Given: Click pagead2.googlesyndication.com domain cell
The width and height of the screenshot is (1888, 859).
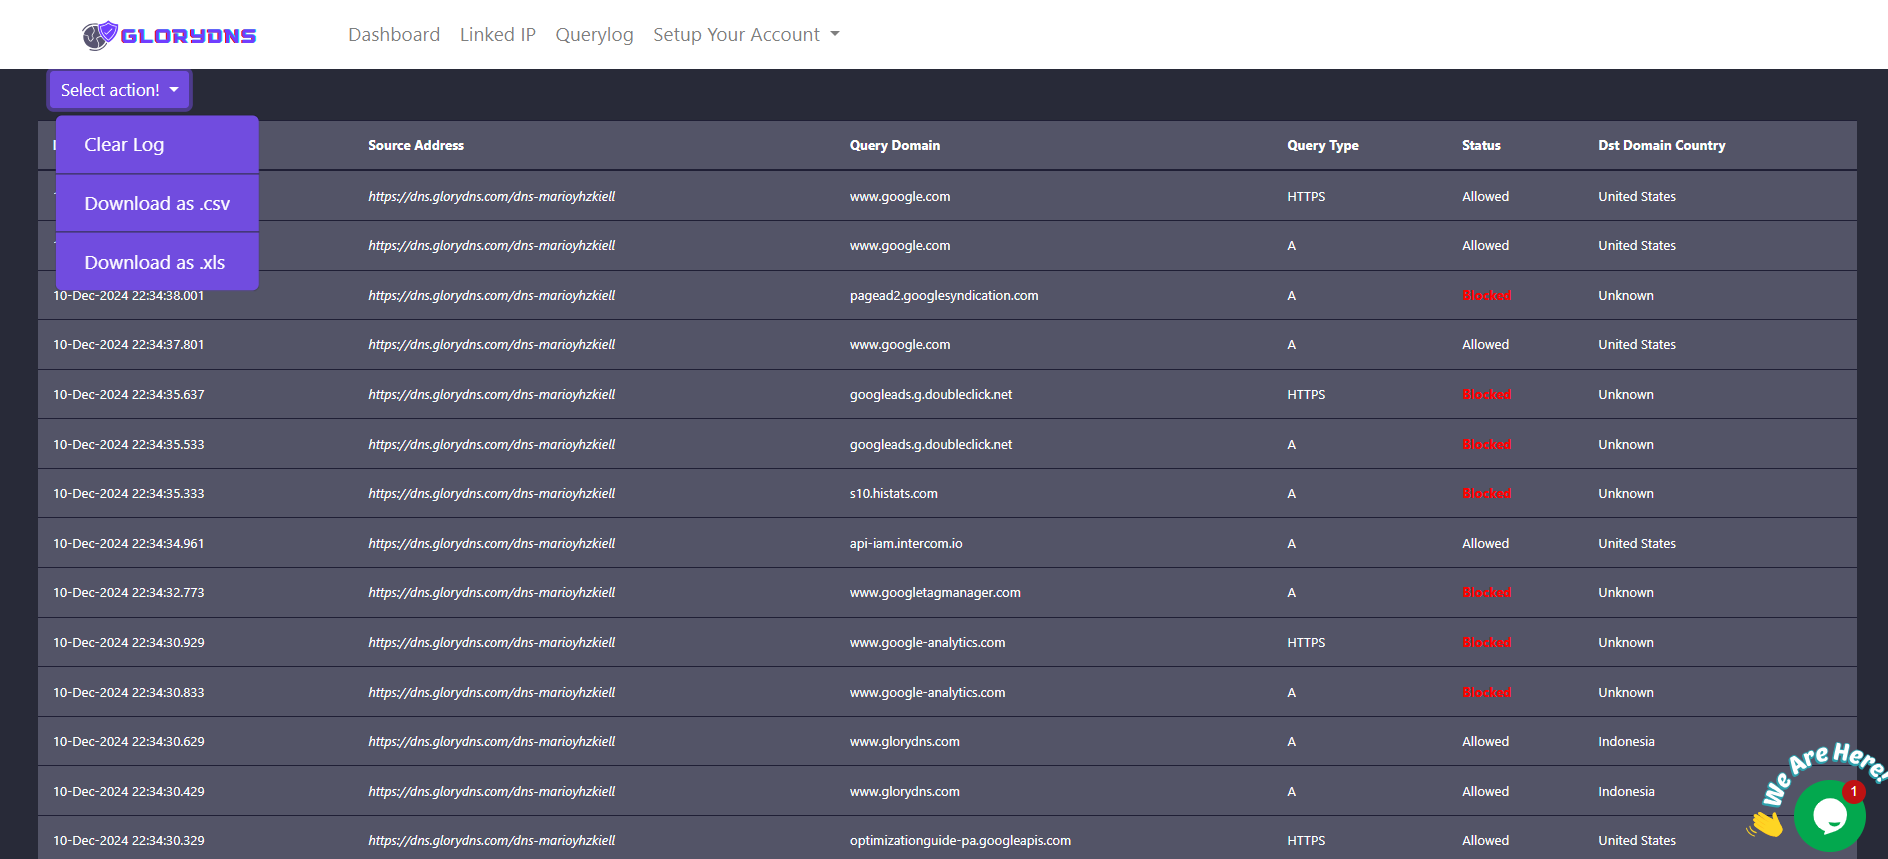Looking at the screenshot, I should 944,295.
